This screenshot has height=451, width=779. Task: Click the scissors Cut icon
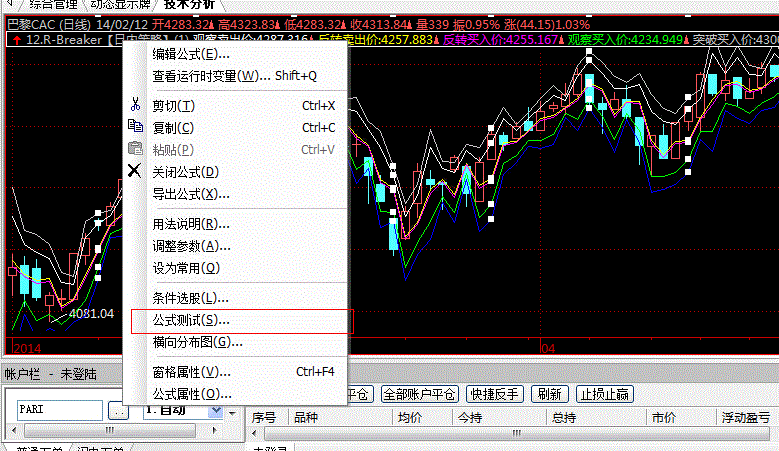click(x=135, y=104)
